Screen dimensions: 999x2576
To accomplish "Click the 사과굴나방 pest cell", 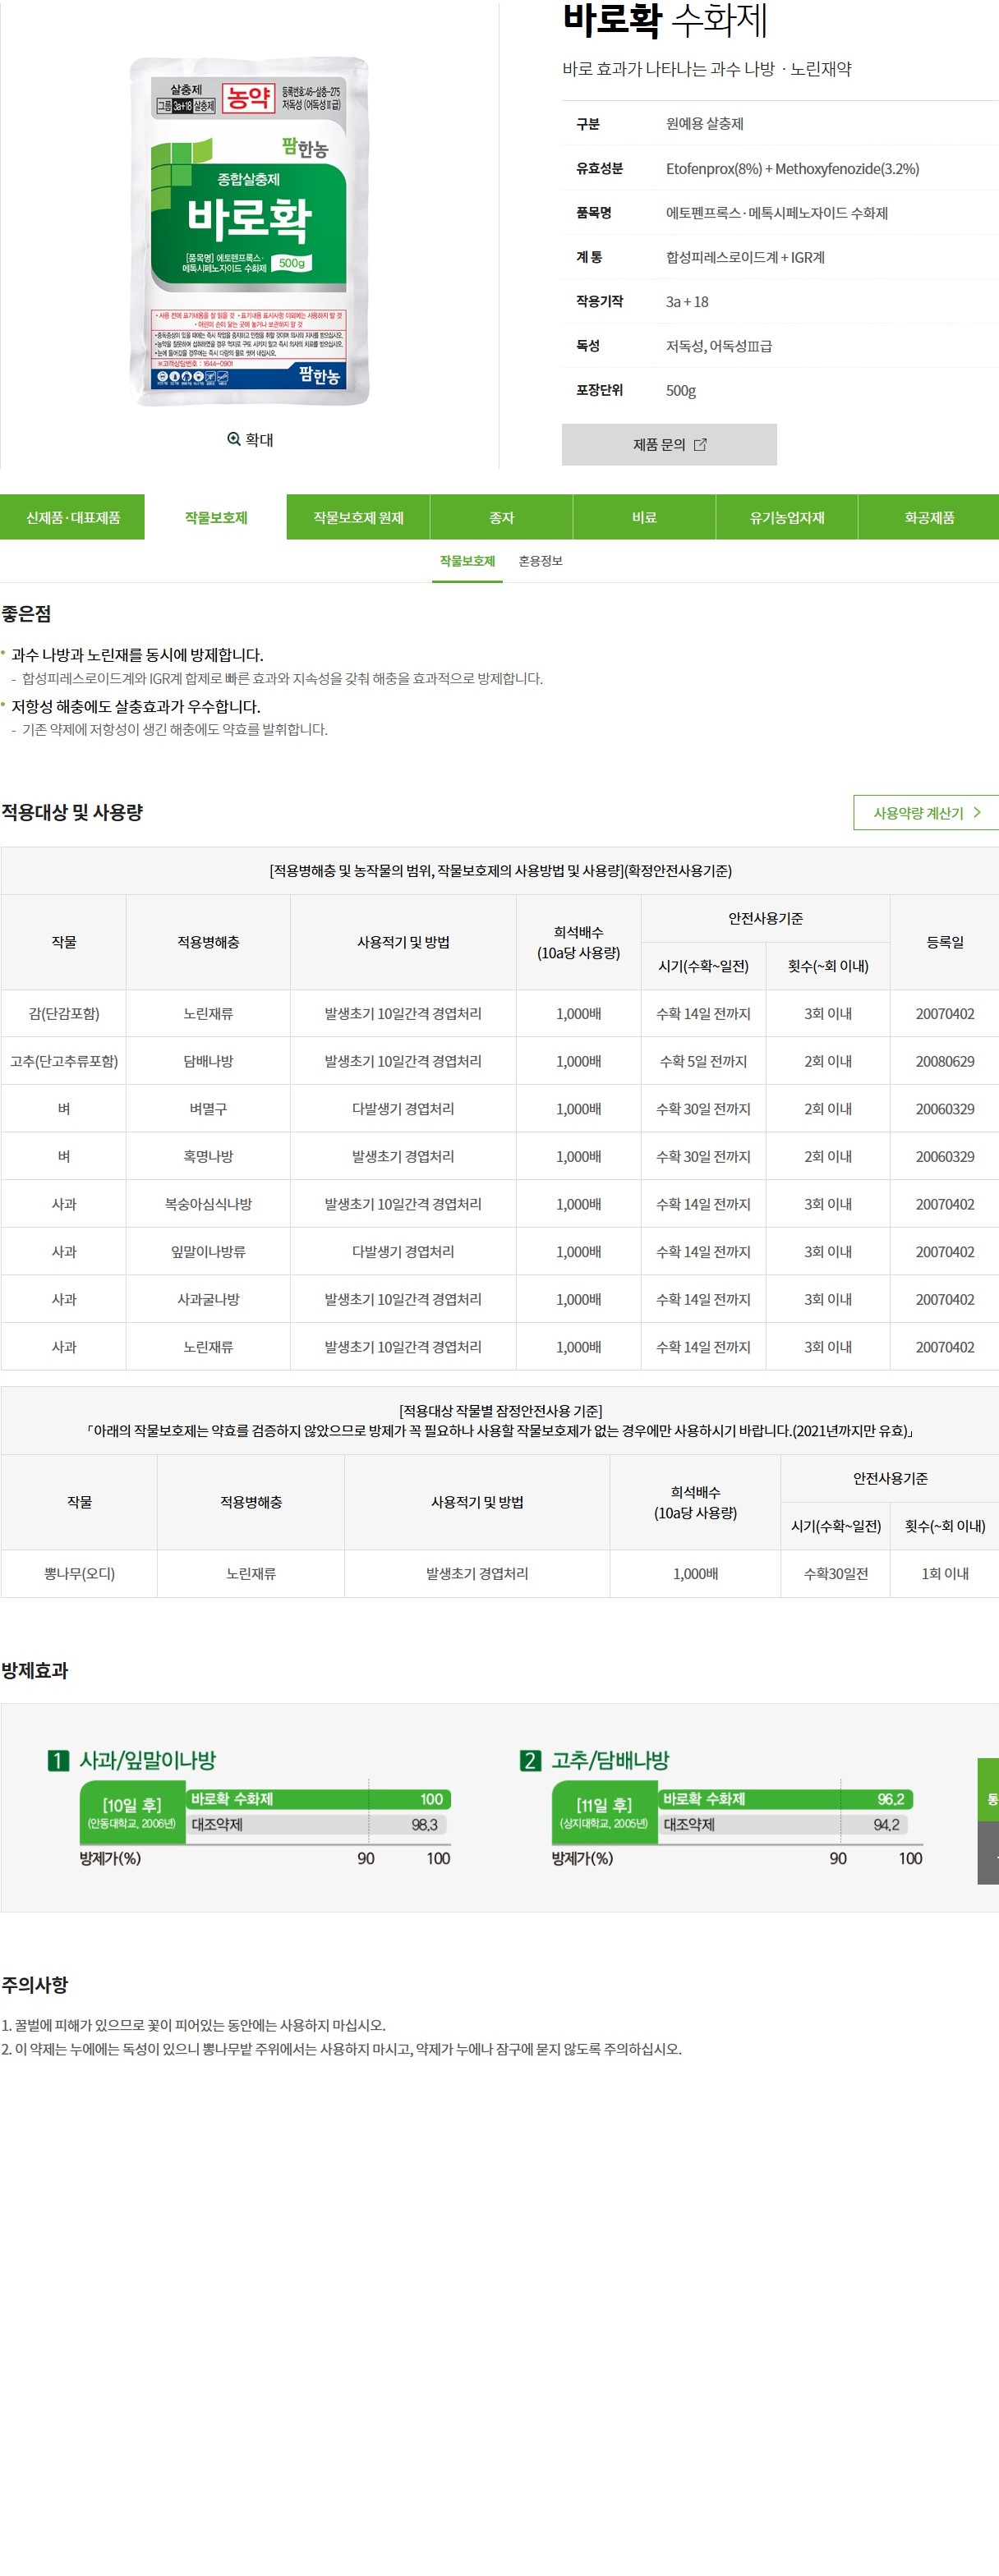I will 208,1299.
